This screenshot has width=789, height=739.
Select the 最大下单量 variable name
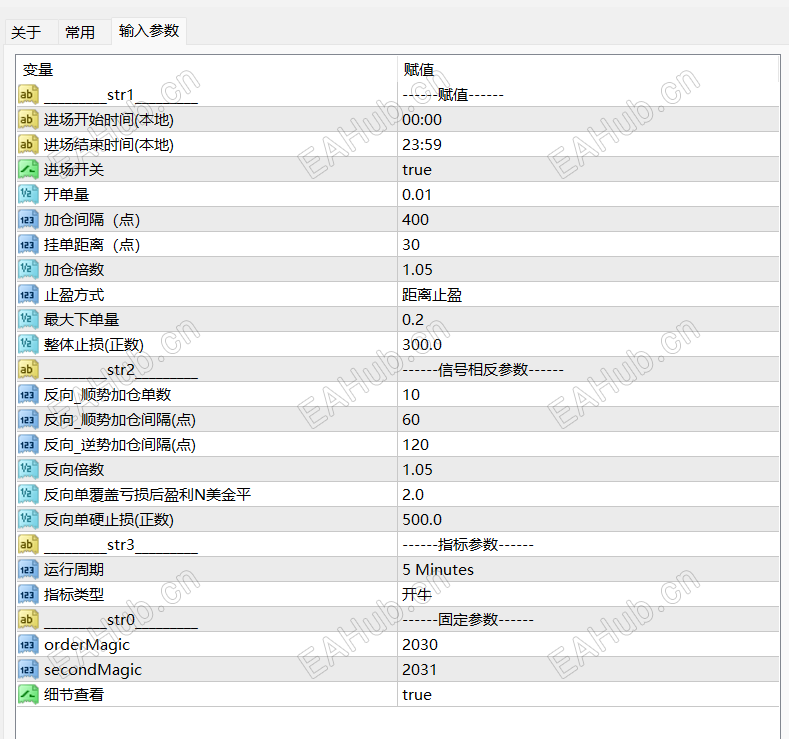pos(82,319)
